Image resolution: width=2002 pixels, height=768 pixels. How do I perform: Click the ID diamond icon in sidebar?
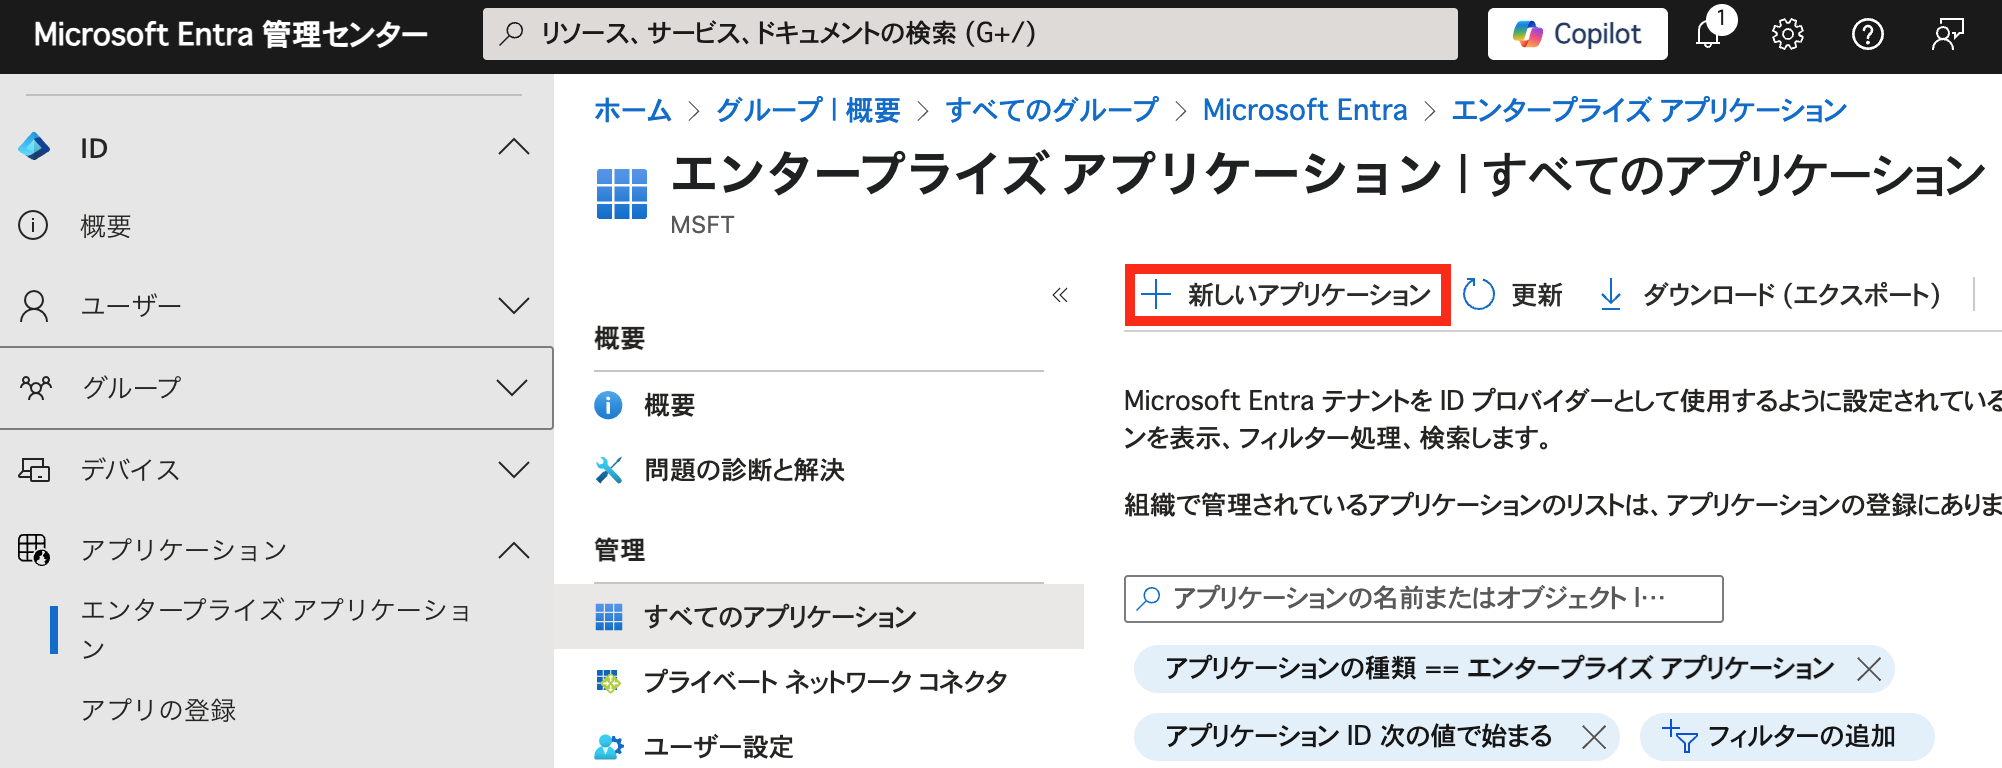pyautogui.click(x=34, y=147)
